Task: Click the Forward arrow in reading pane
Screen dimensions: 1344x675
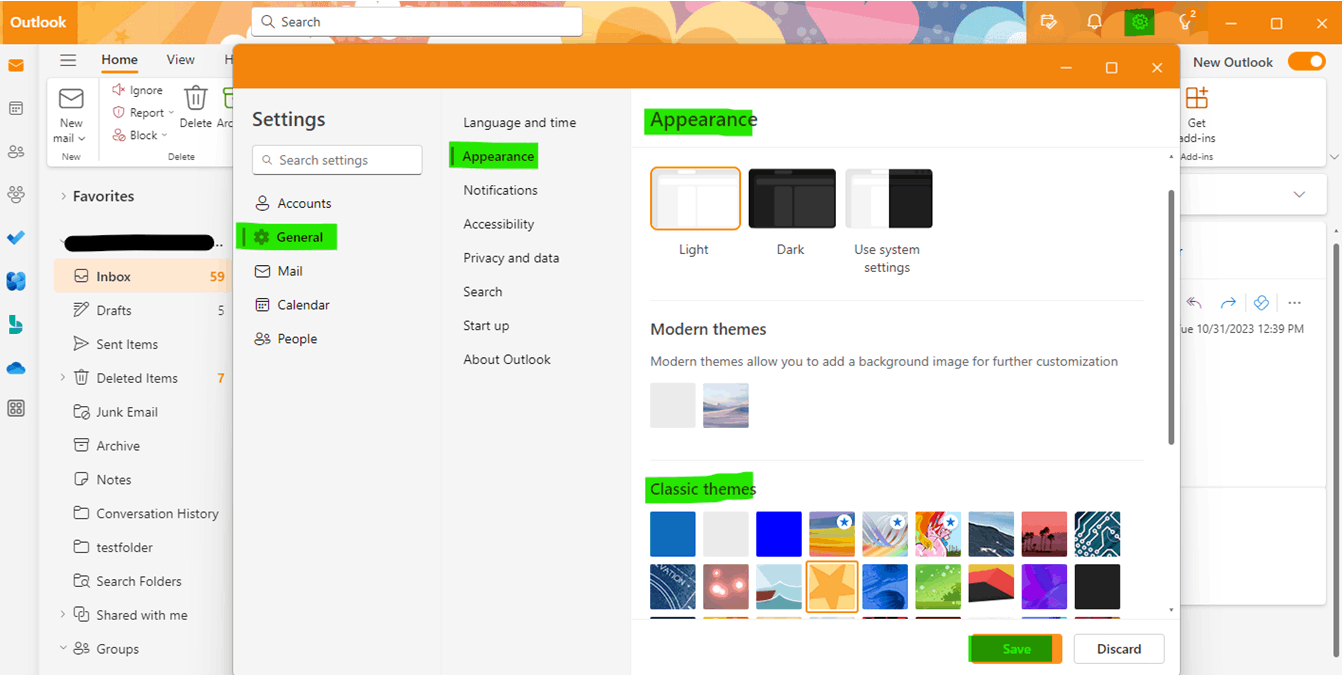Action: (1228, 302)
